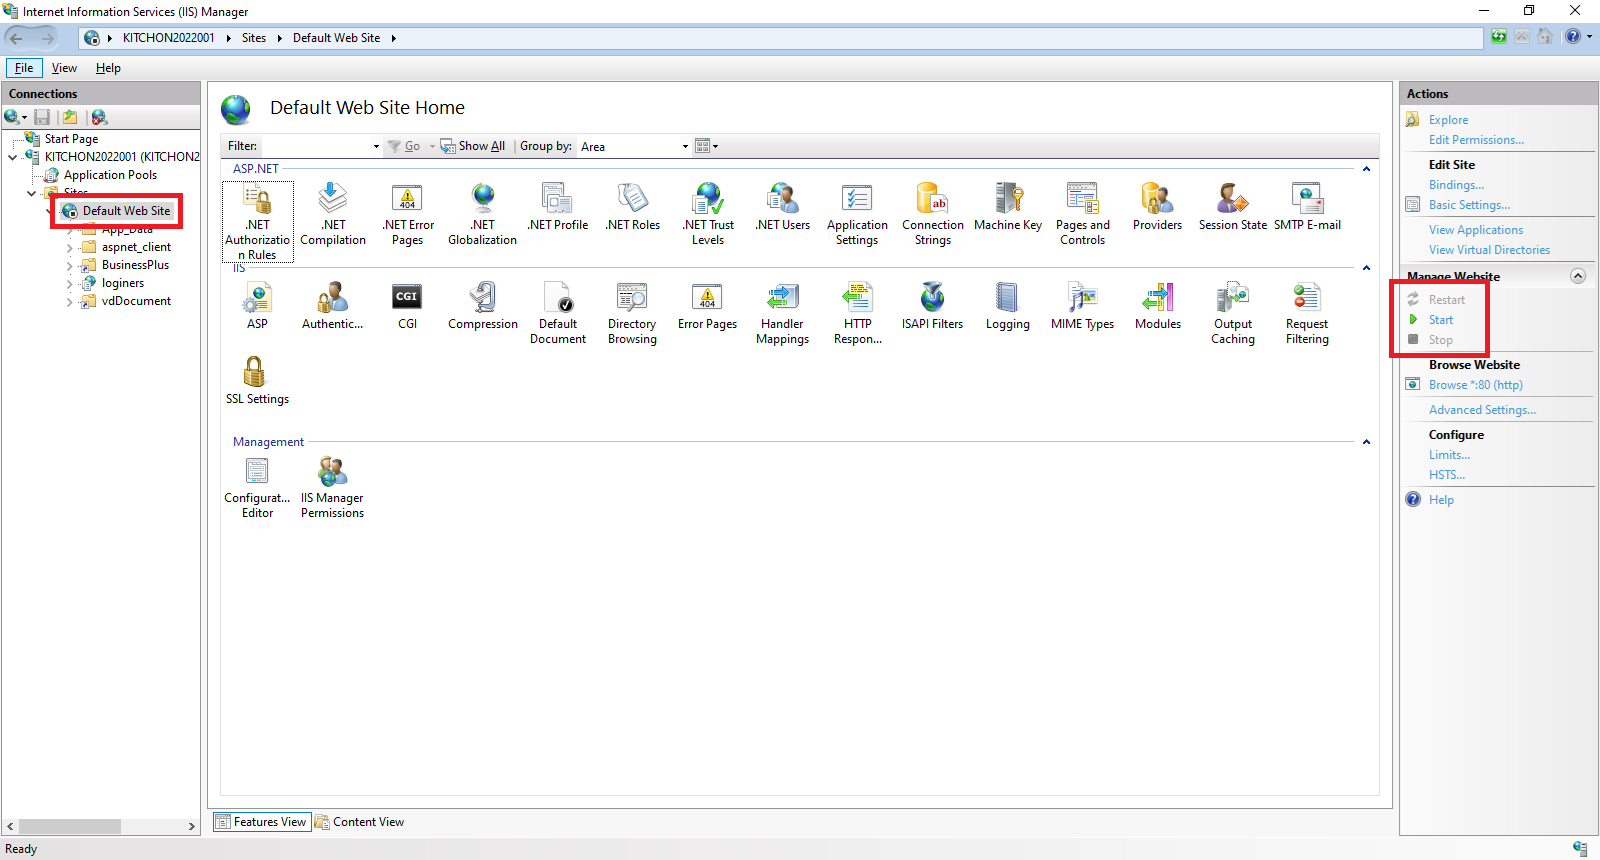Click the Filter text input field
This screenshot has width=1600, height=860.
click(315, 146)
